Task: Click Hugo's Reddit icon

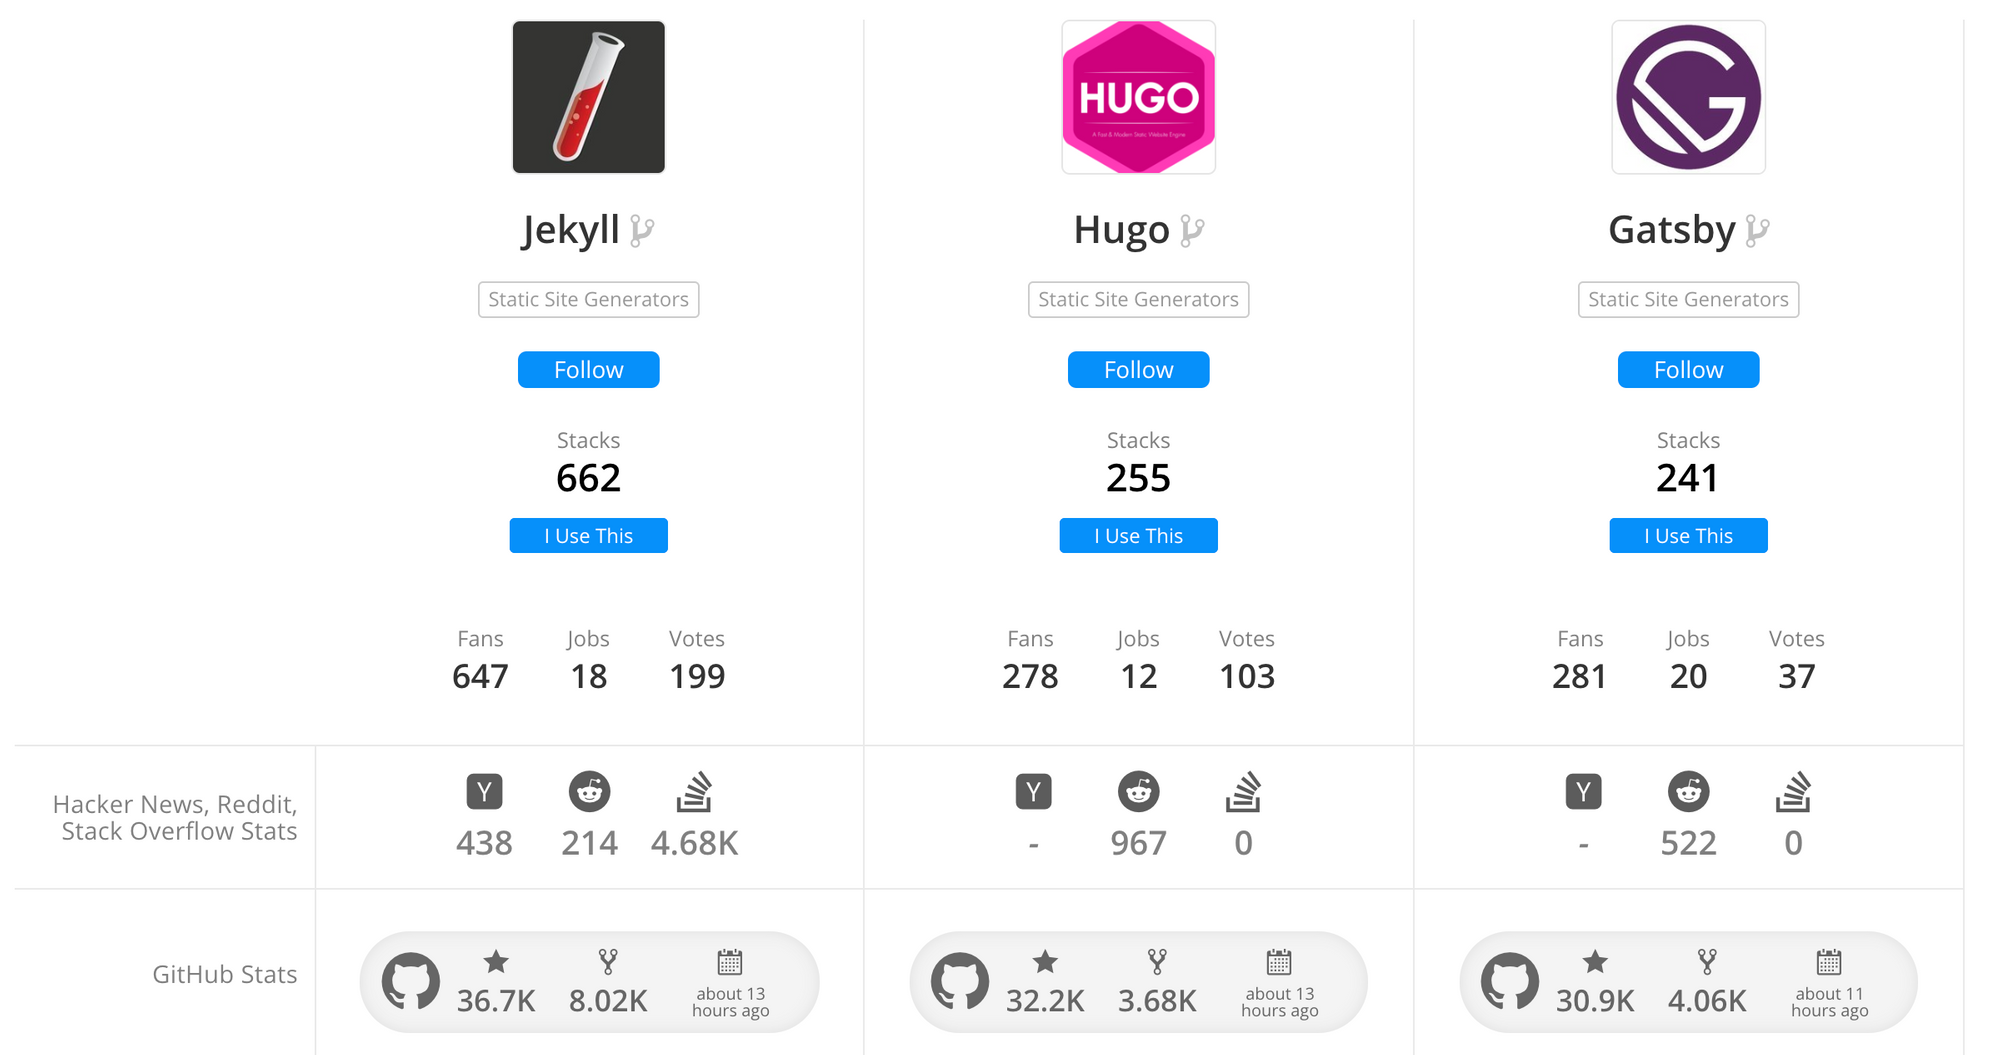Action: coord(1138,792)
